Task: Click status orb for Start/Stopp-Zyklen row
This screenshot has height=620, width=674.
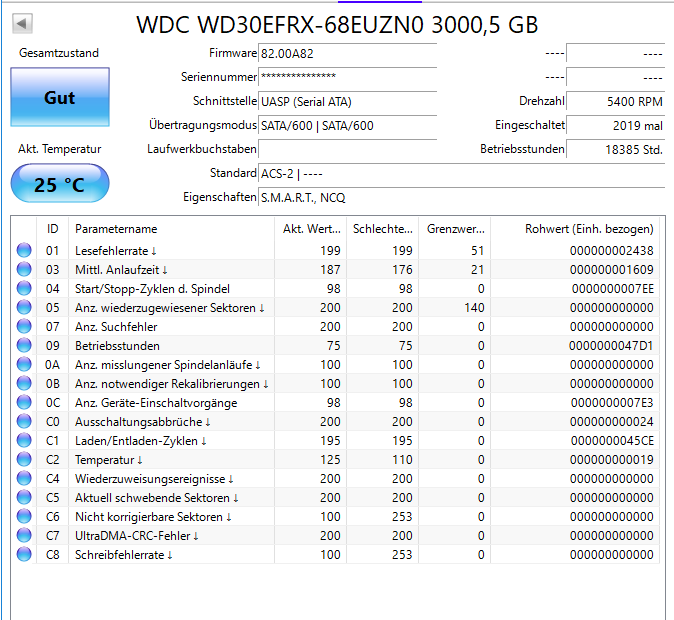Action: point(24,288)
